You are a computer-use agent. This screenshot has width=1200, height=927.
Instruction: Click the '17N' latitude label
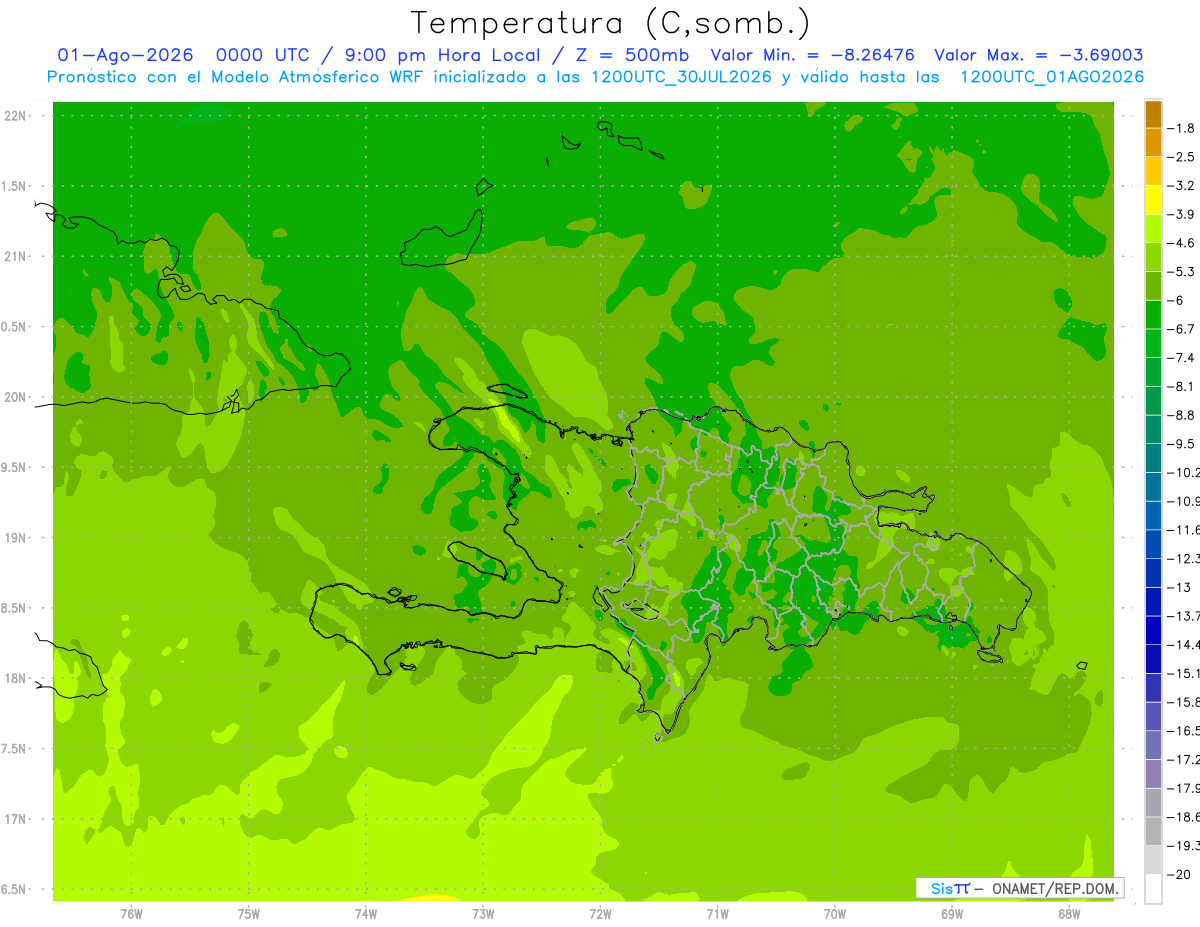tap(15, 819)
